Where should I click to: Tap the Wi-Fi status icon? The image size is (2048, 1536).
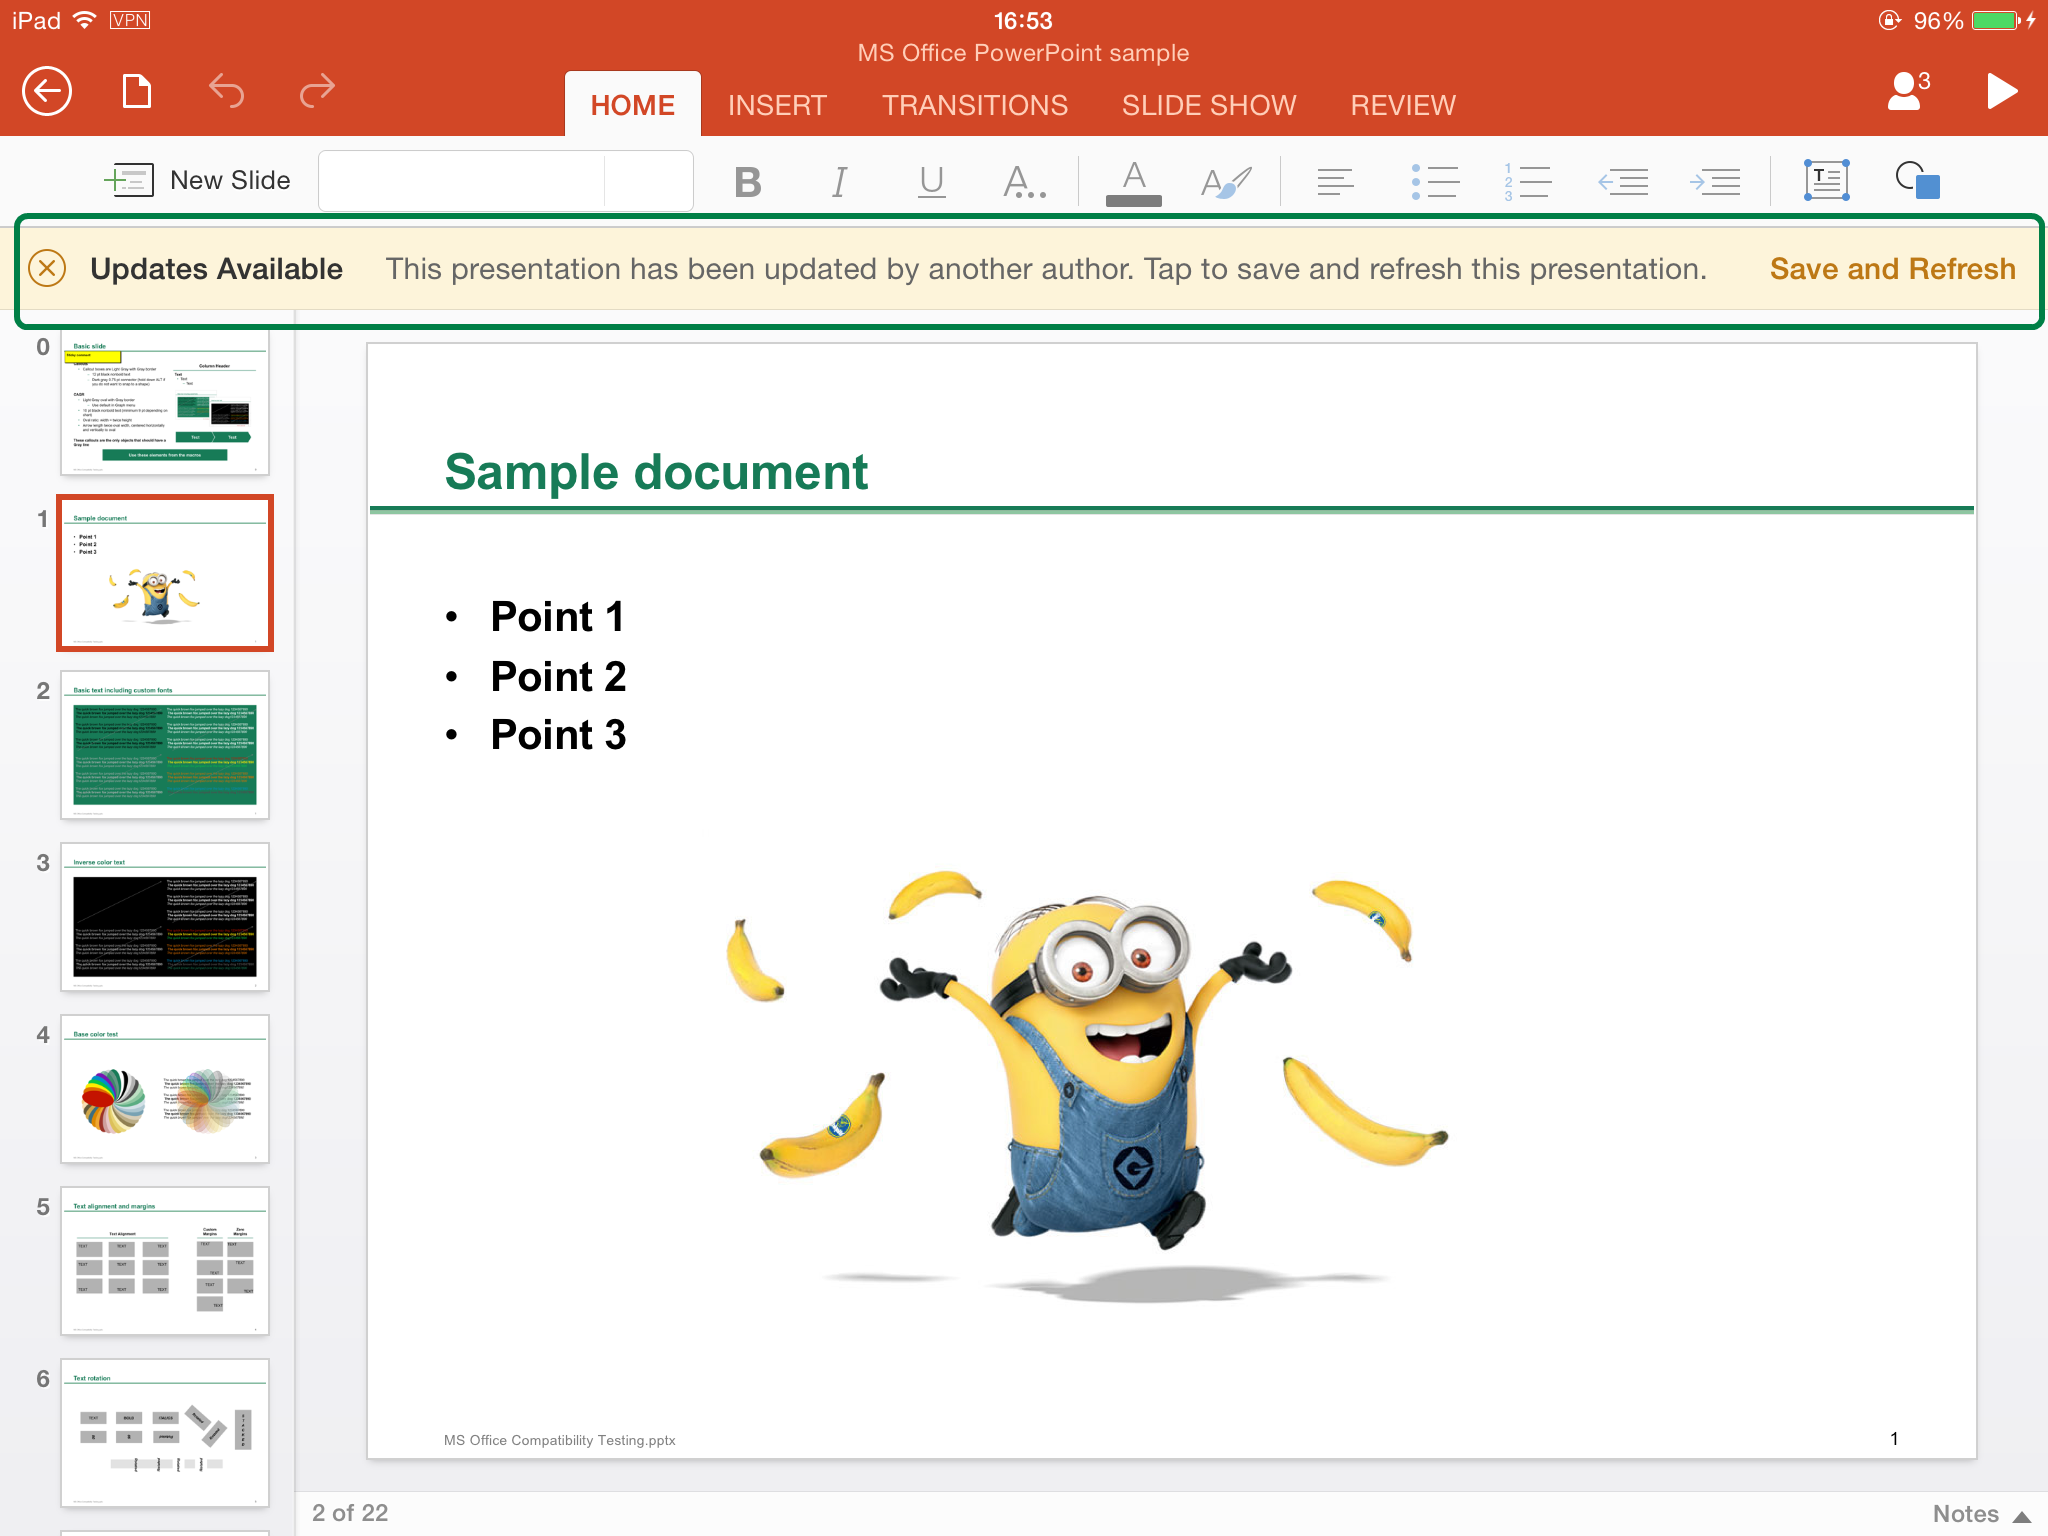pos(85,20)
